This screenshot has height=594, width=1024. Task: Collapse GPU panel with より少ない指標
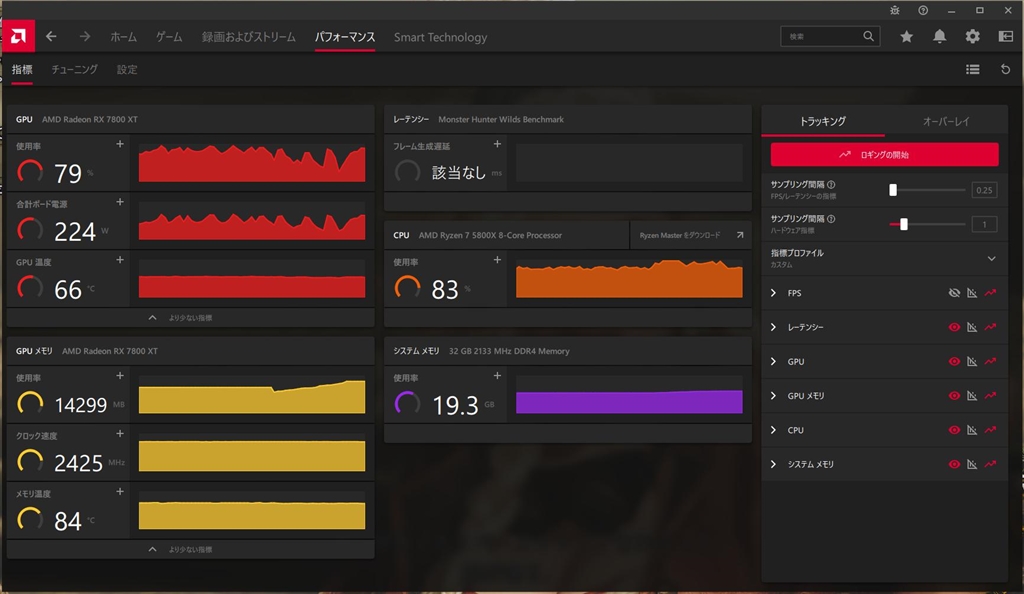click(190, 317)
